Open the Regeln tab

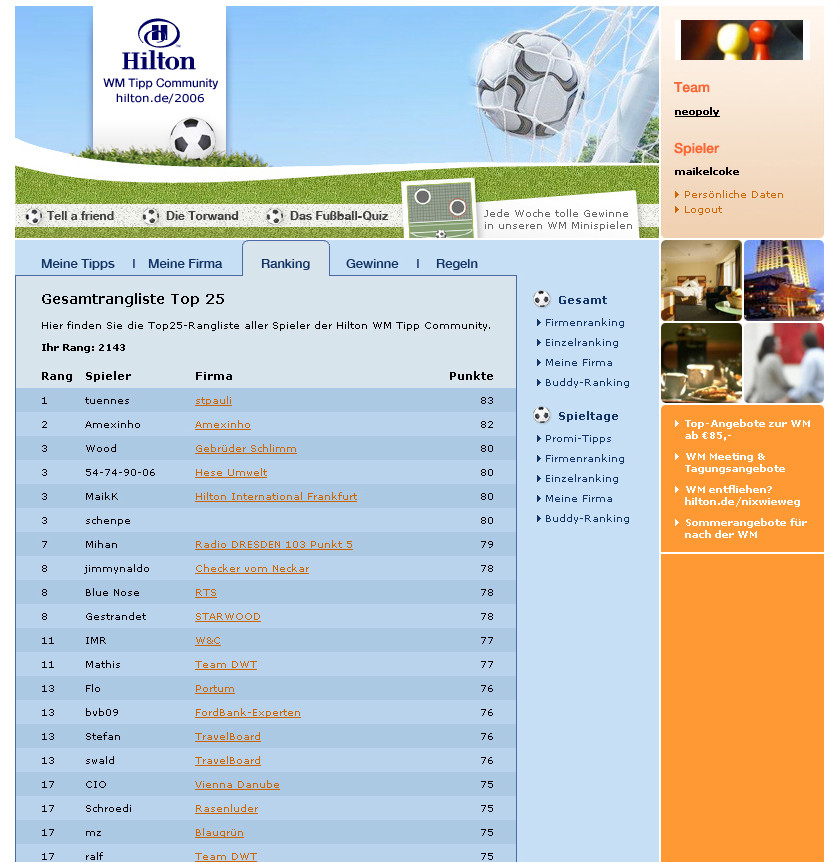click(x=457, y=264)
